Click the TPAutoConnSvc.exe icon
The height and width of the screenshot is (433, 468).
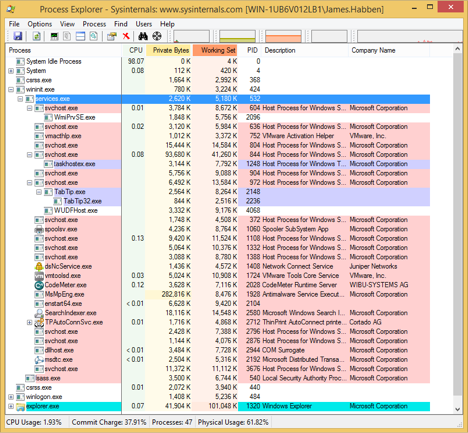[x=39, y=322]
